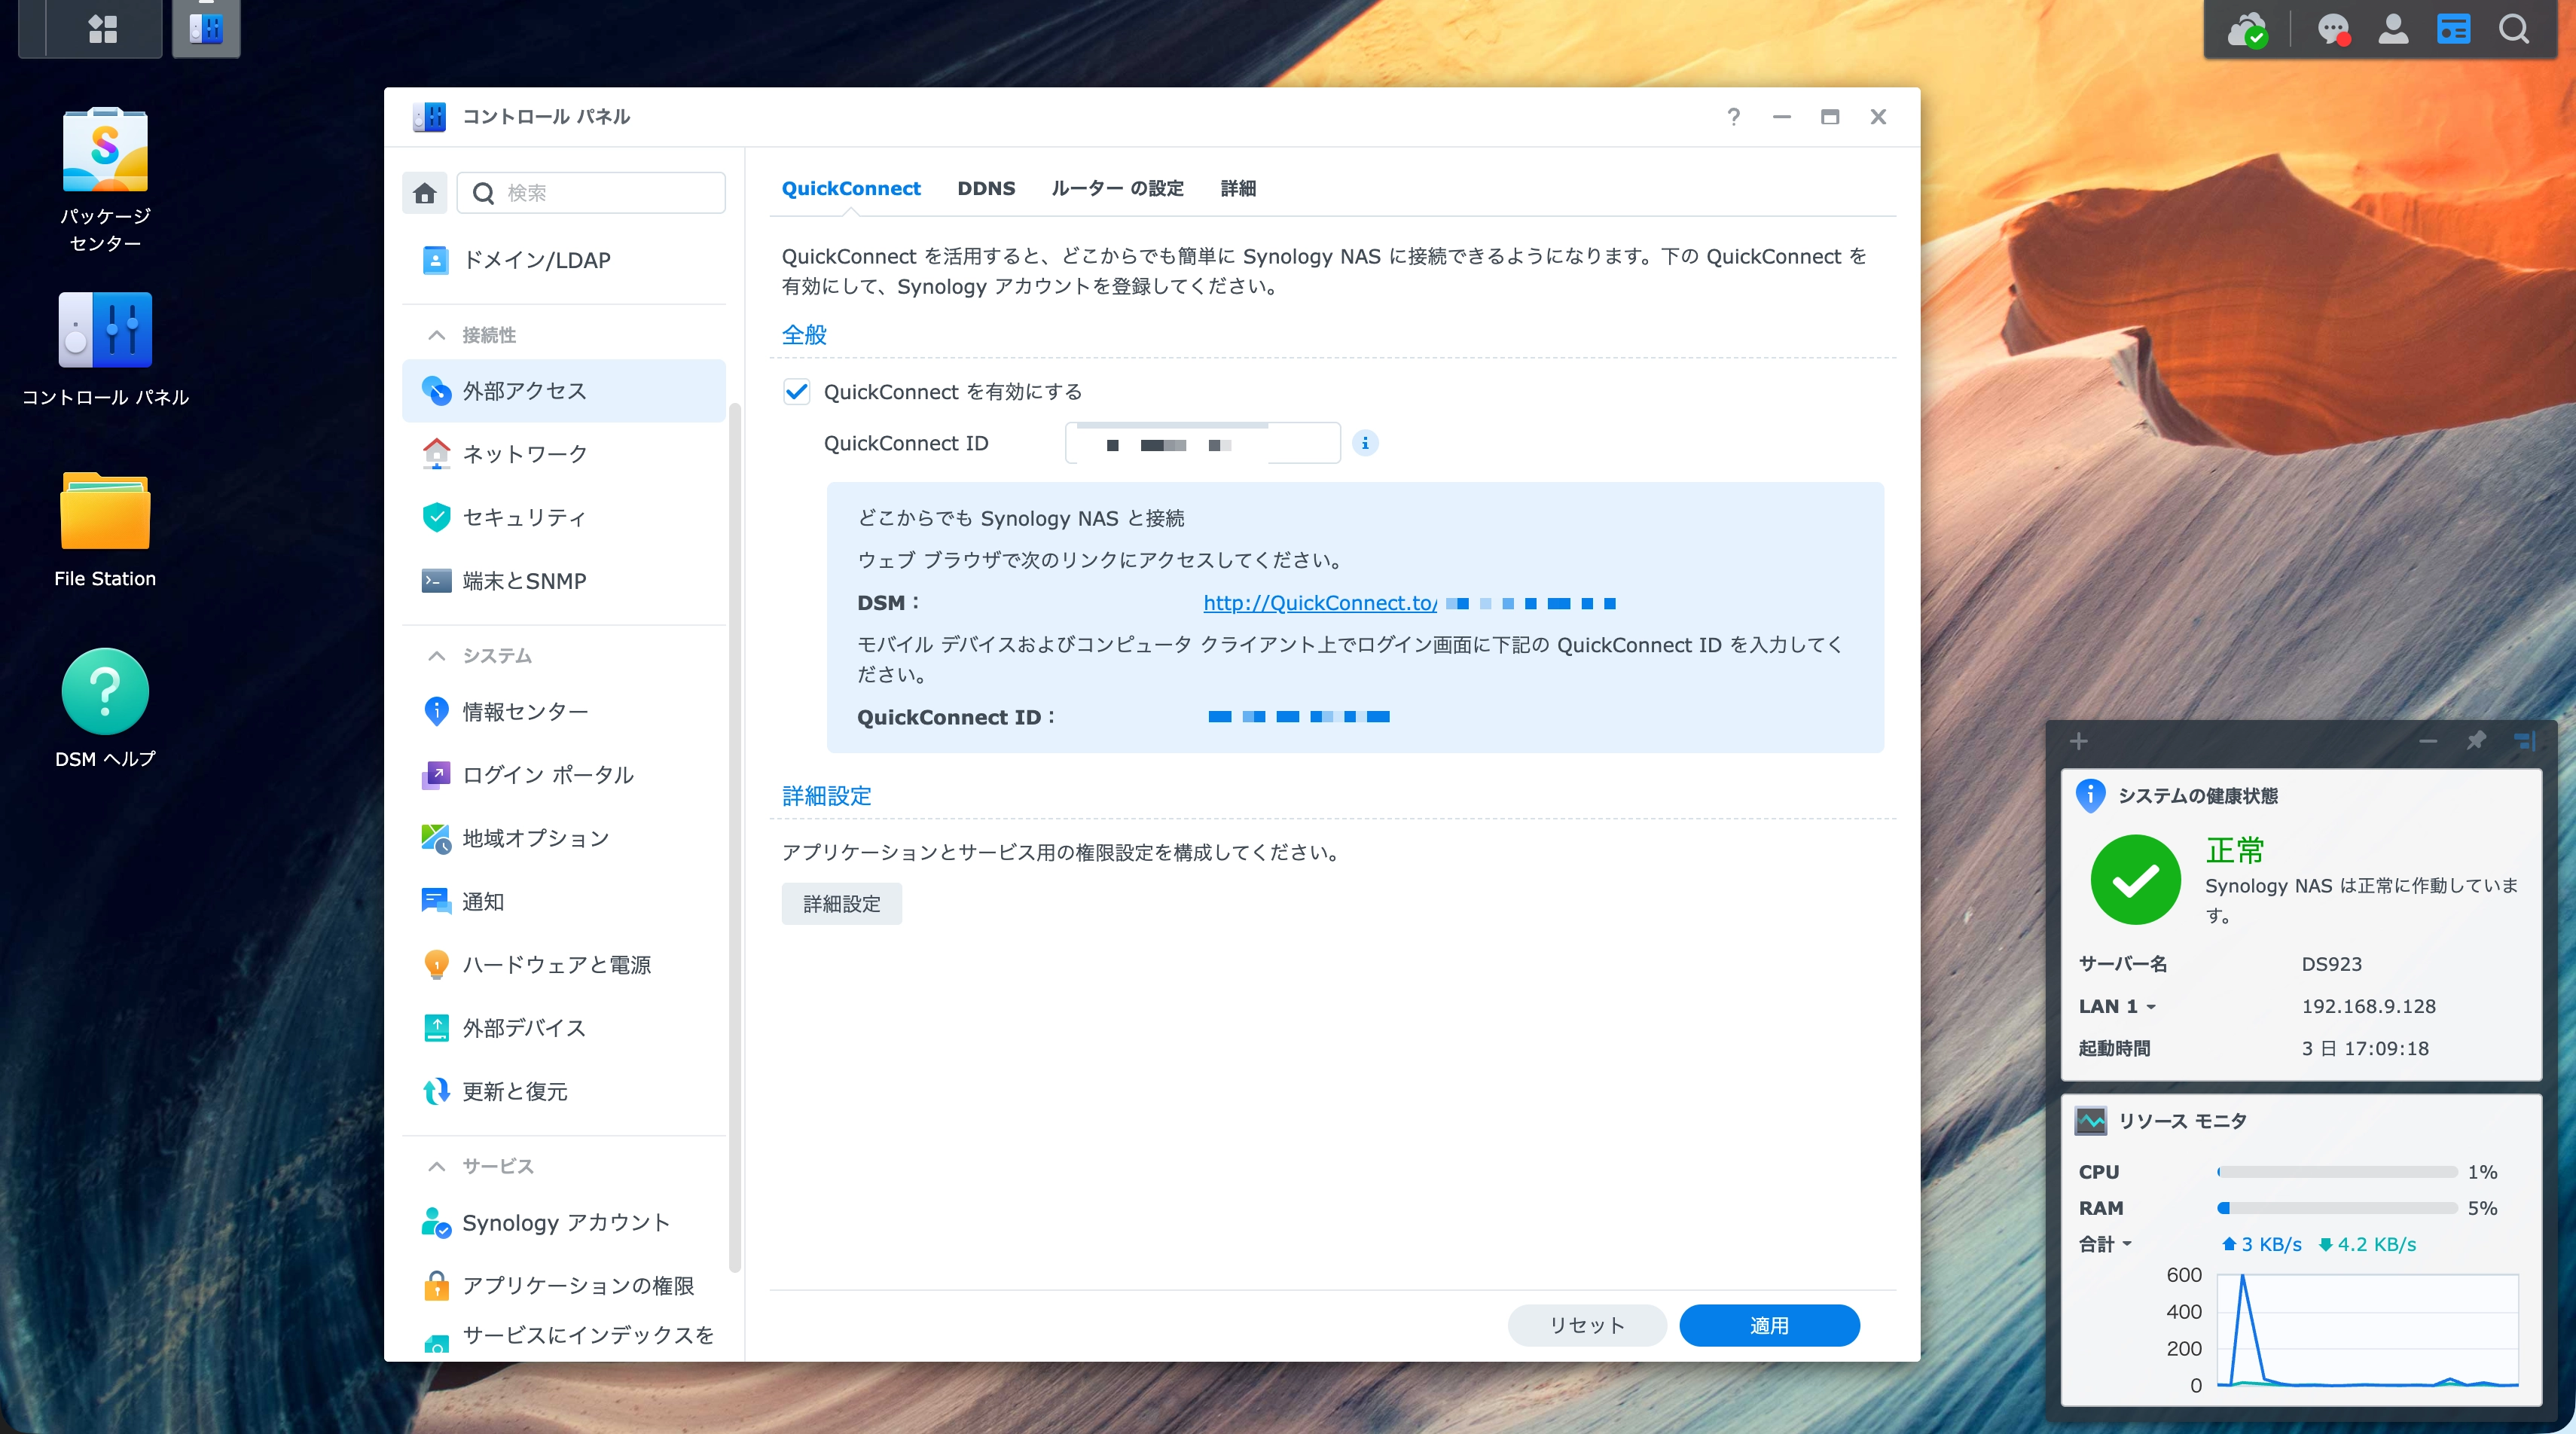This screenshot has height=1434, width=2576.
Task: Collapse the システム sidebar section
Action: (437, 656)
